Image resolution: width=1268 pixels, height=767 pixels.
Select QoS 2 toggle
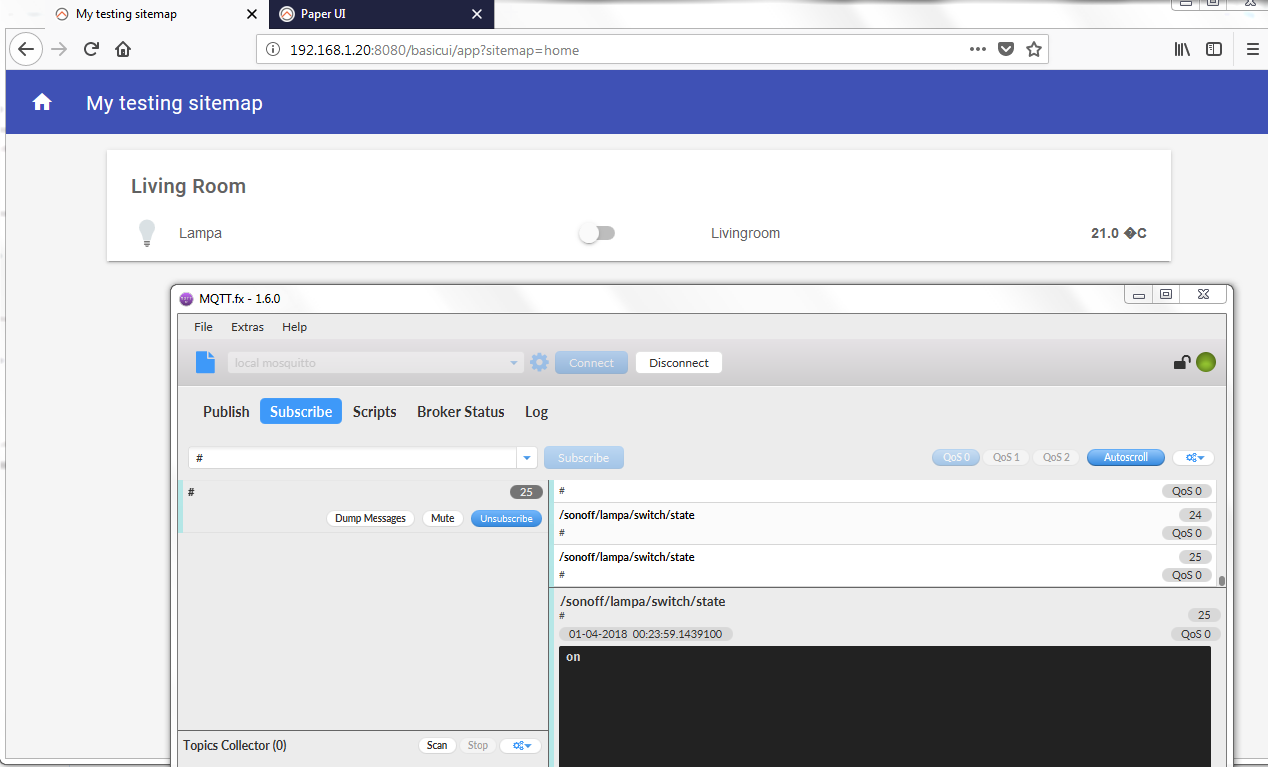coord(1056,458)
